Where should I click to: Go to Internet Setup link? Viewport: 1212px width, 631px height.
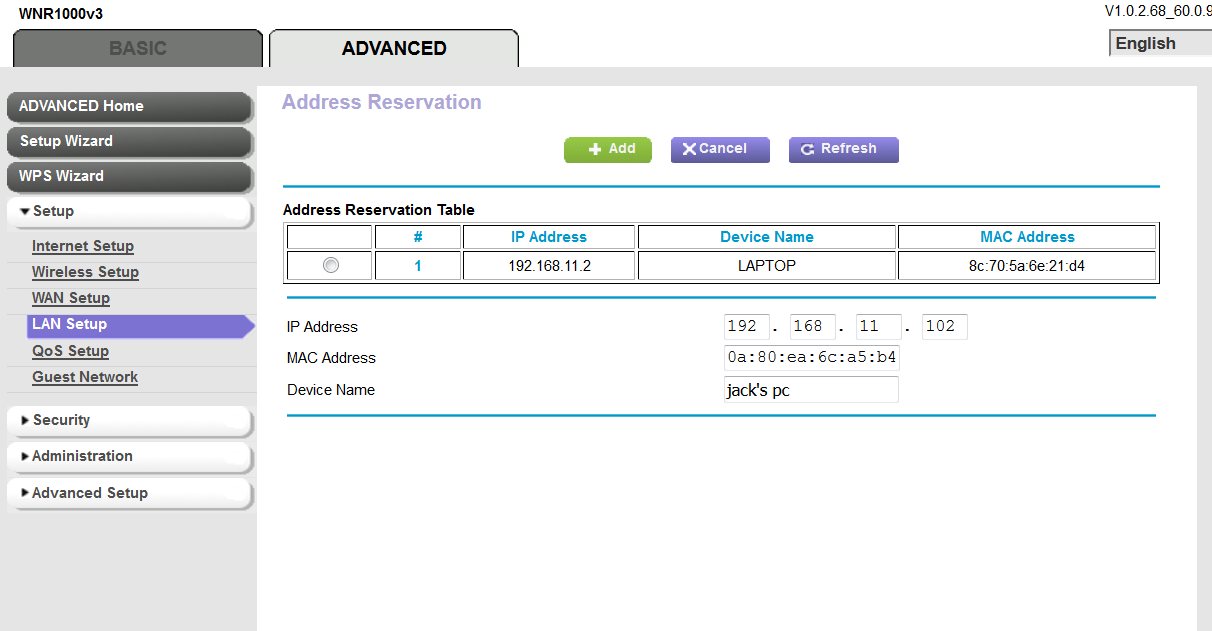(x=83, y=246)
